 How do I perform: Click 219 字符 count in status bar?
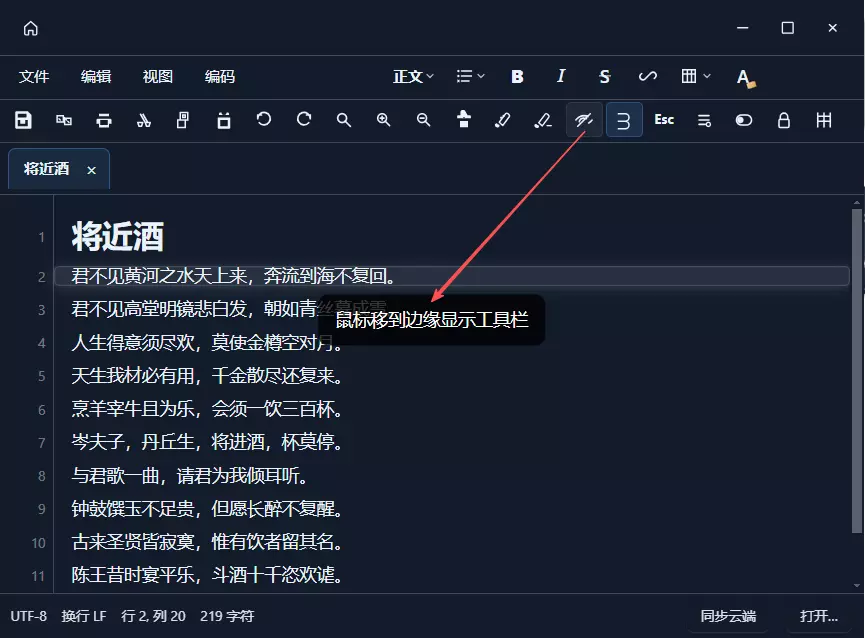point(227,616)
